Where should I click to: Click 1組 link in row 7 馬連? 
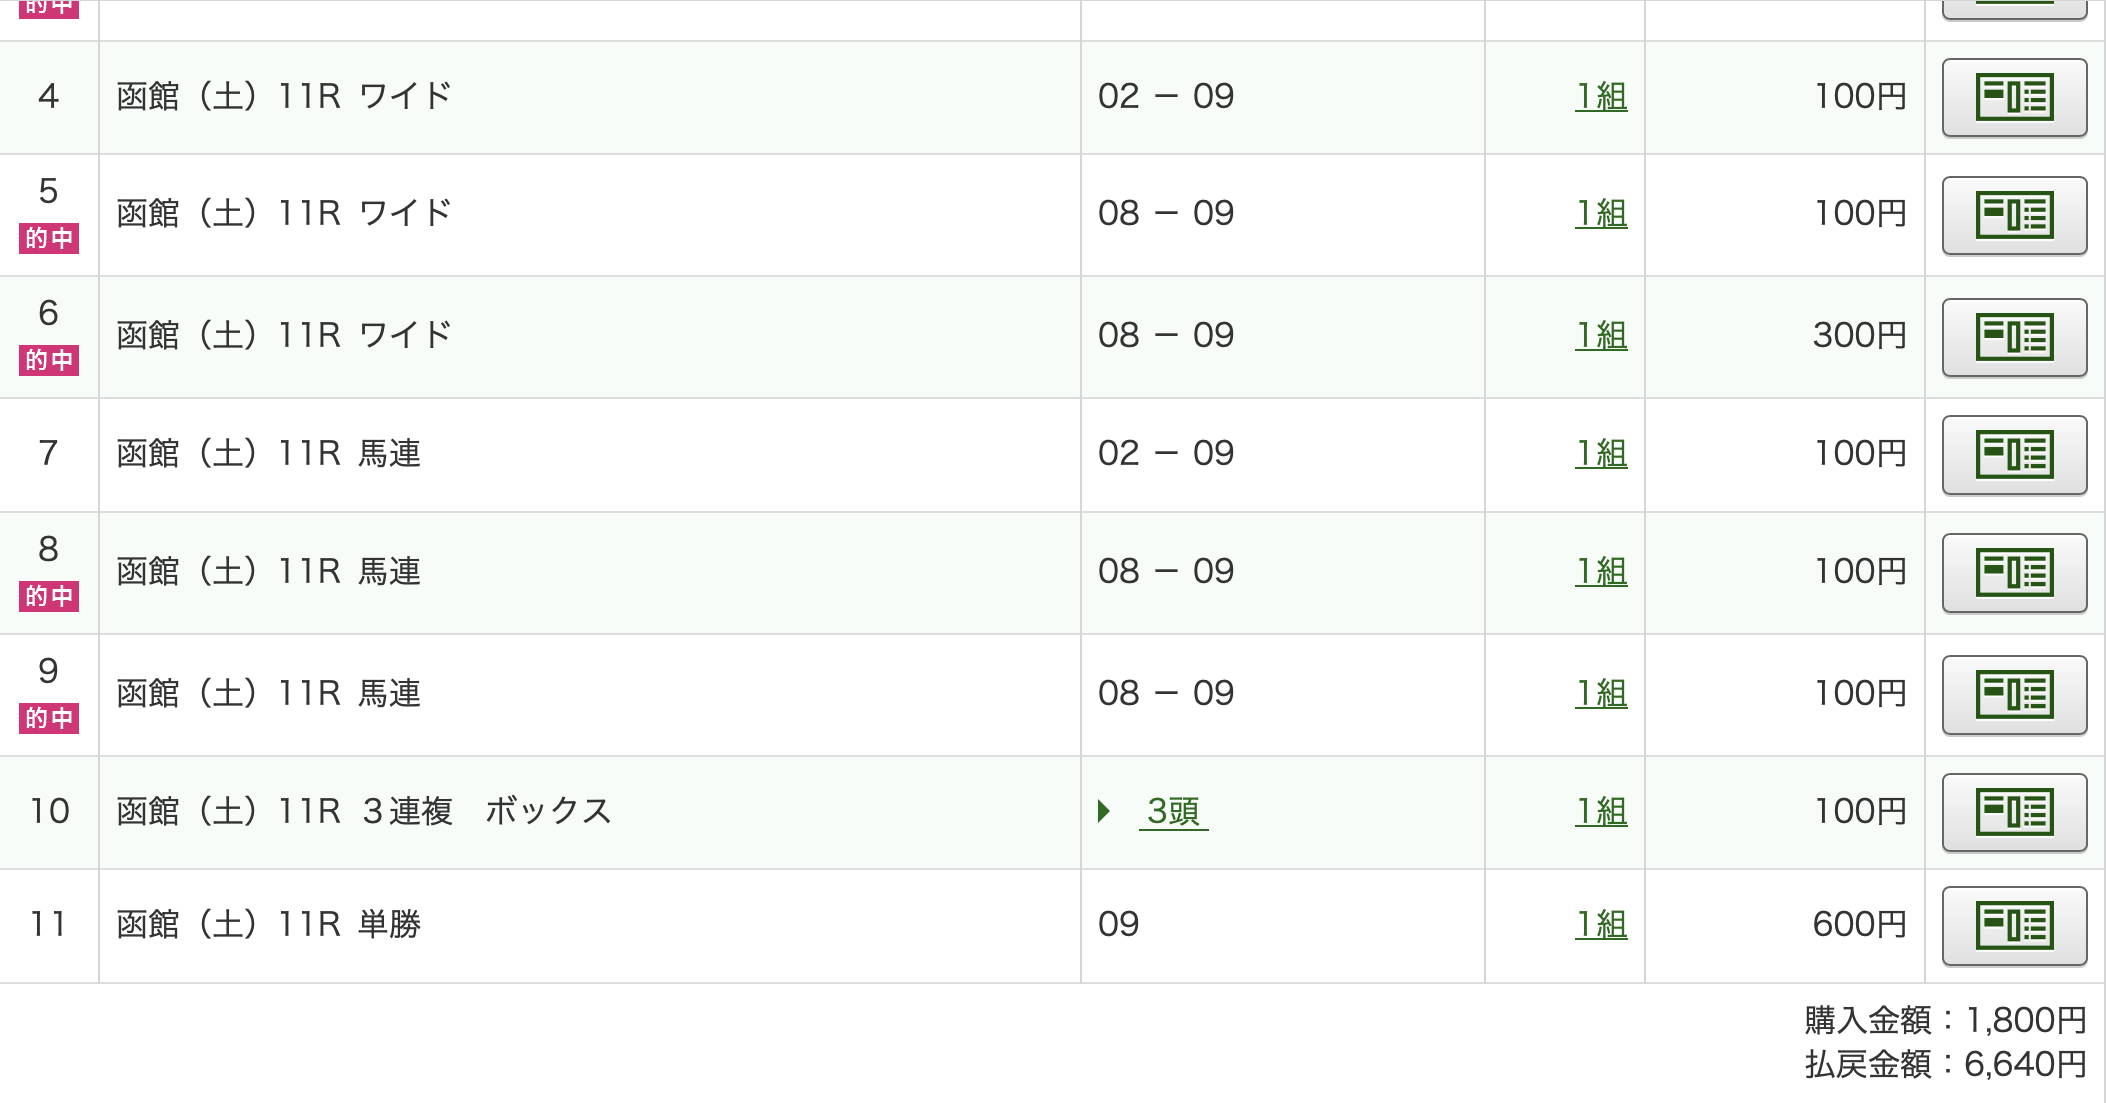click(1601, 453)
